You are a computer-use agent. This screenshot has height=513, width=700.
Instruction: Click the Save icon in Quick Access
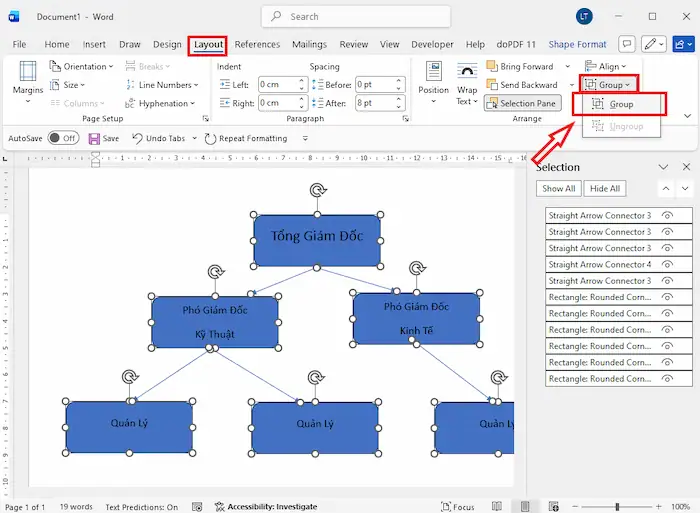tap(94, 139)
